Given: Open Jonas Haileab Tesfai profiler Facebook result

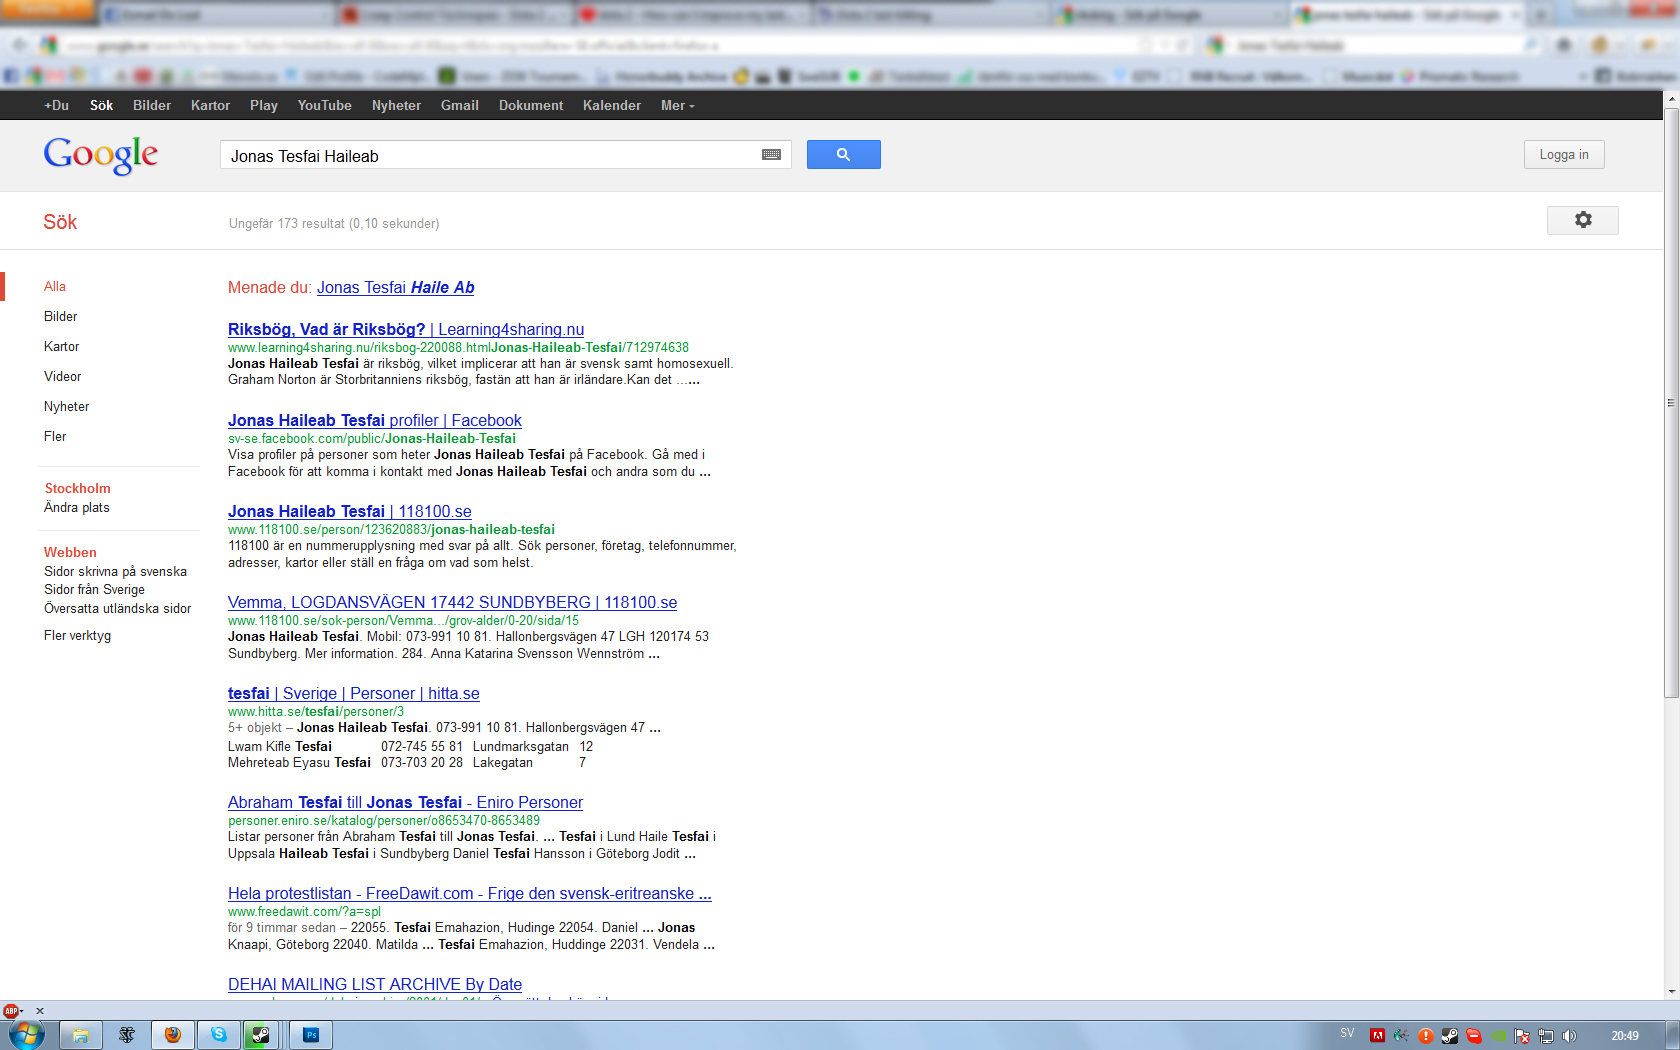Looking at the screenshot, I should click(375, 421).
